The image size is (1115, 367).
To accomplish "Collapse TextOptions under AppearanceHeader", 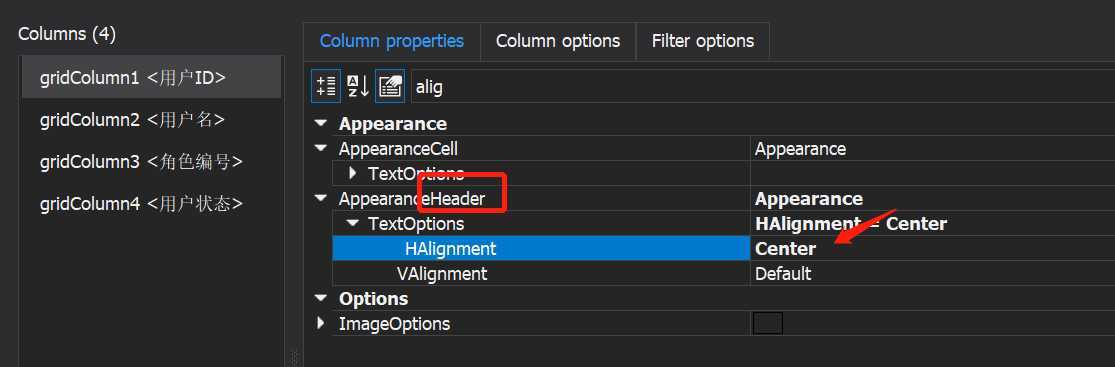I will pos(353,223).
